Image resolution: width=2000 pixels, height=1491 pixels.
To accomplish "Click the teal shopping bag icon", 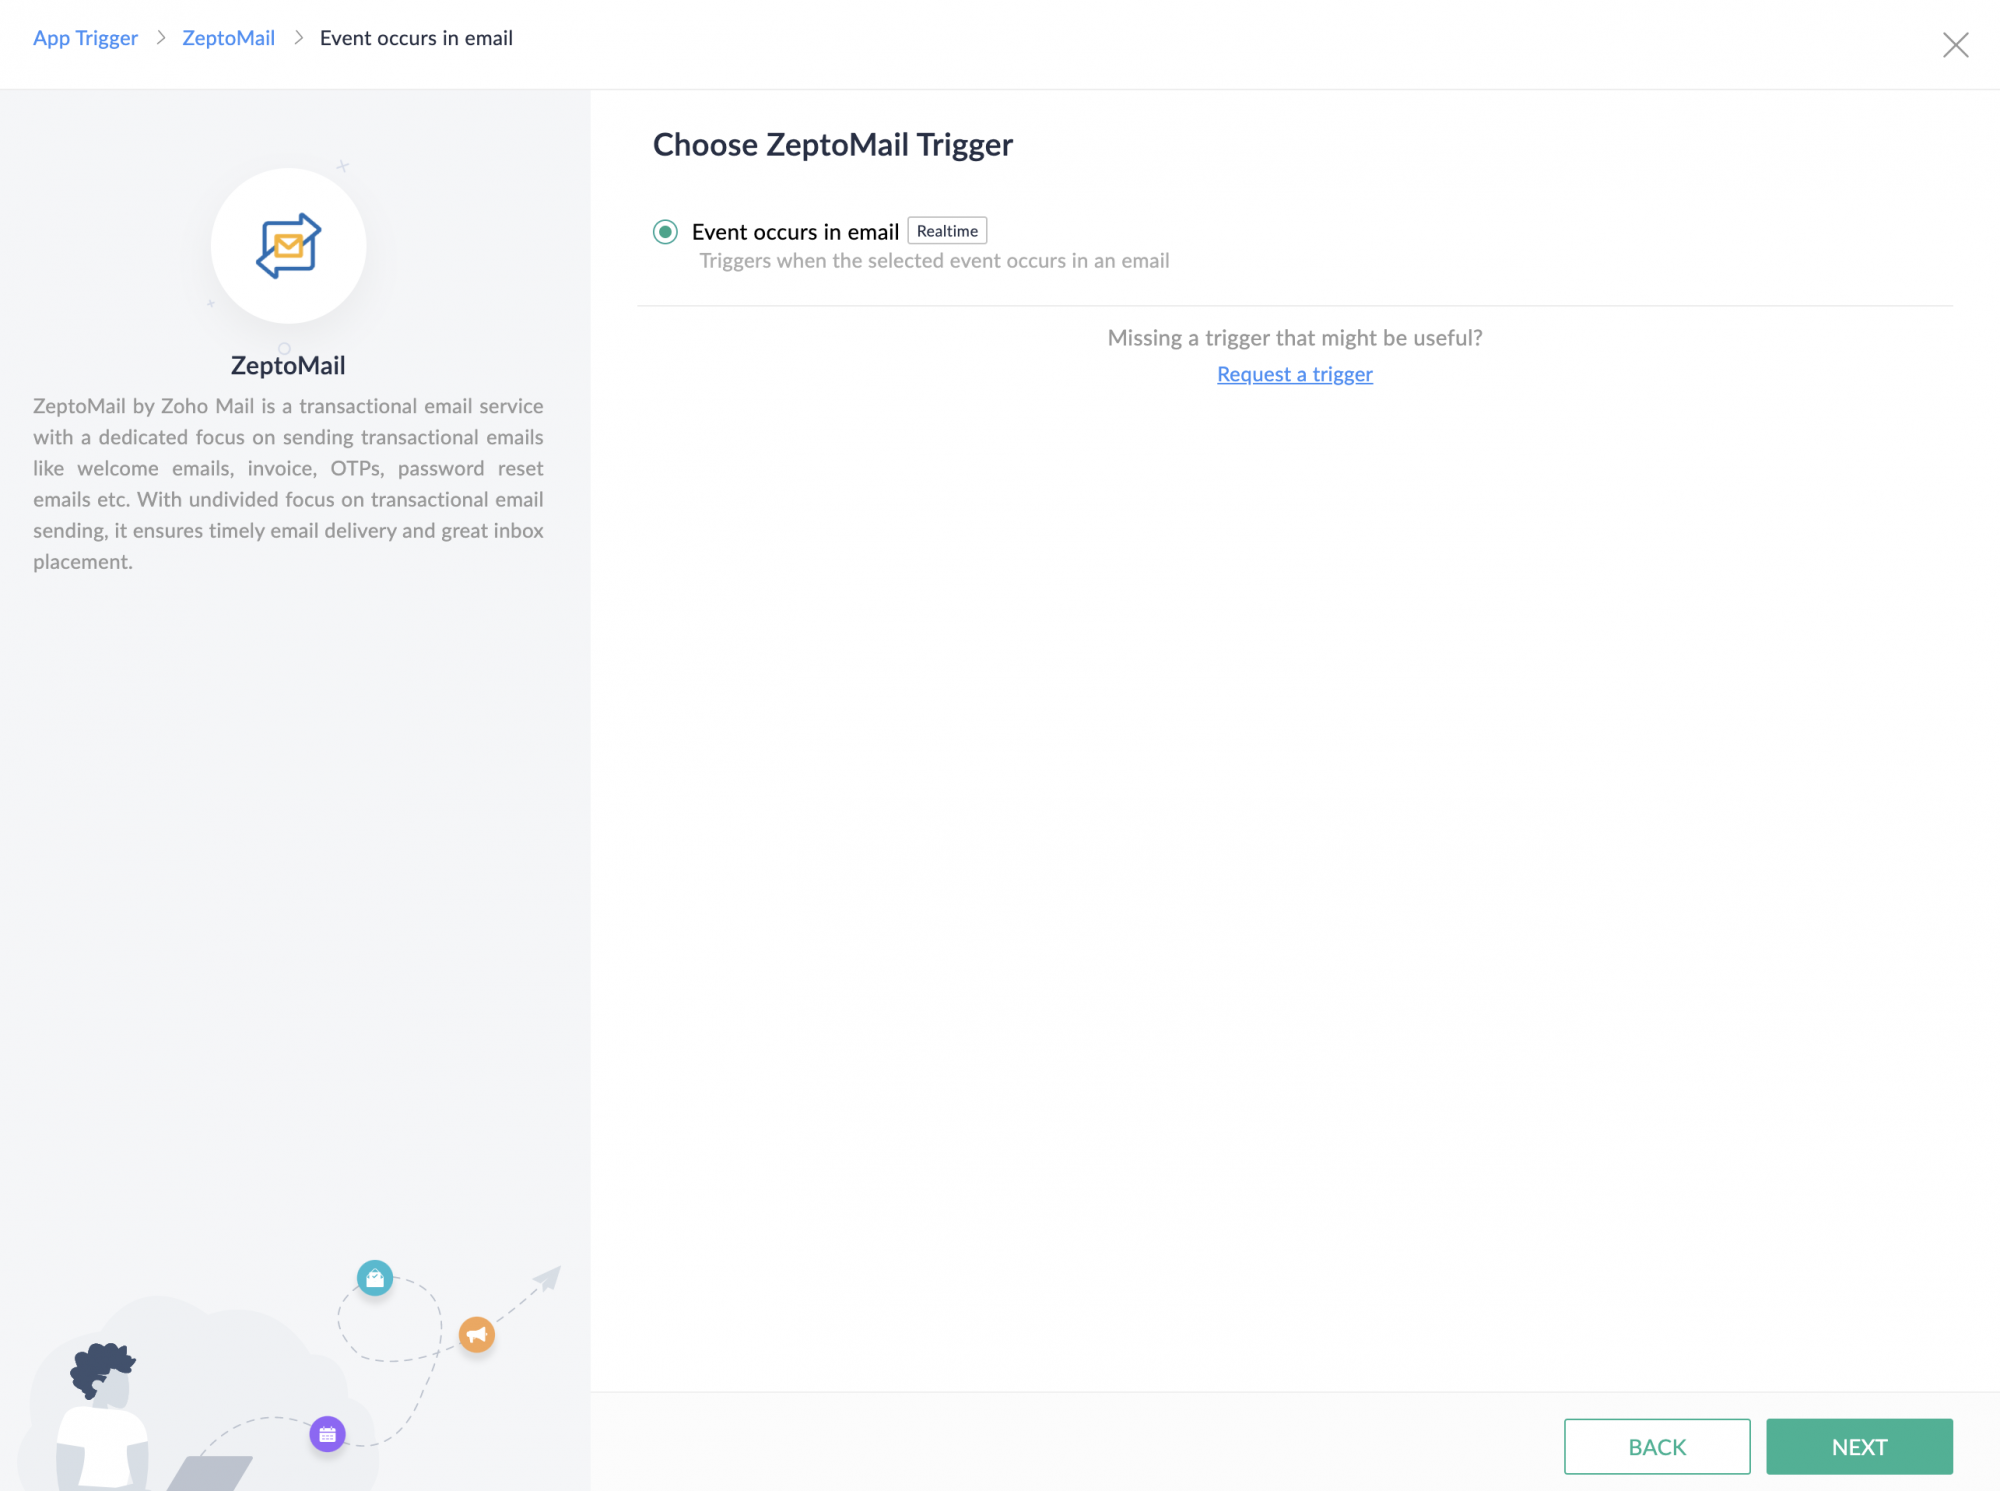I will tap(375, 1277).
